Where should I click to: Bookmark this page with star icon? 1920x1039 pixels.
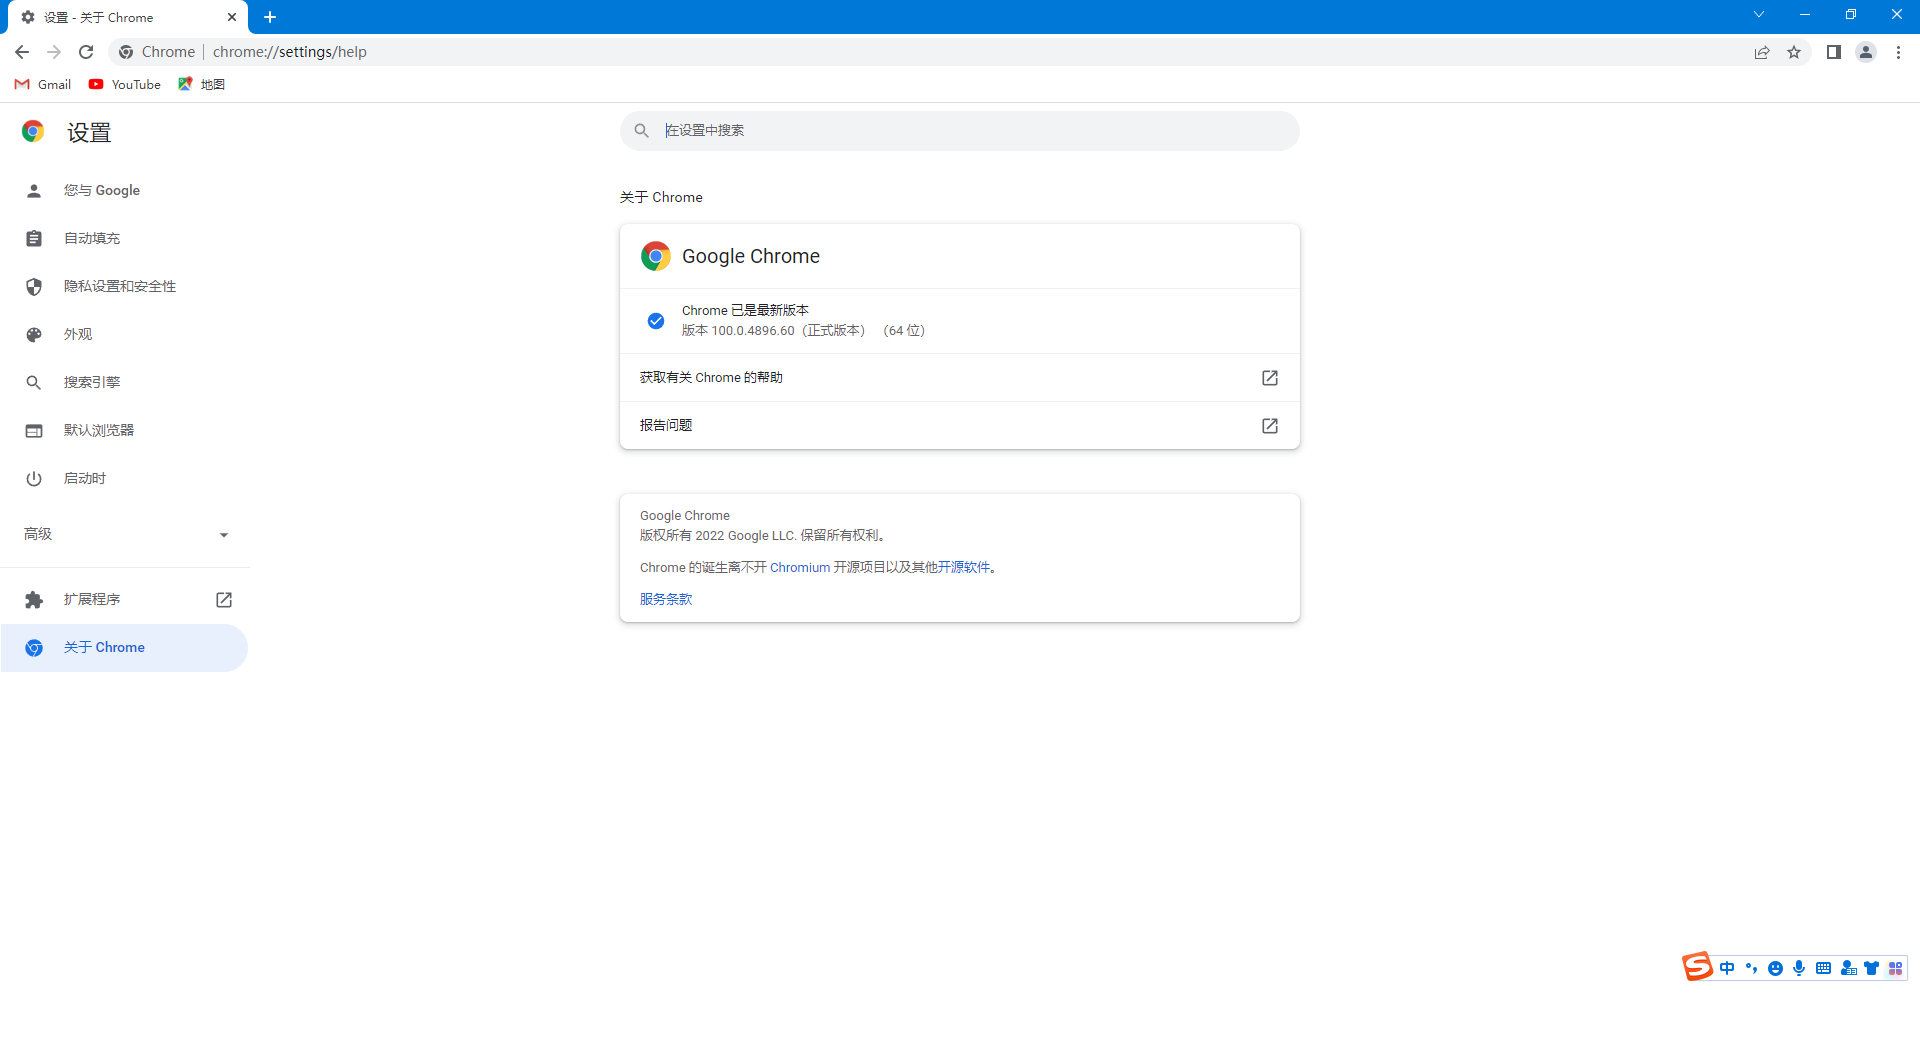[x=1794, y=52]
